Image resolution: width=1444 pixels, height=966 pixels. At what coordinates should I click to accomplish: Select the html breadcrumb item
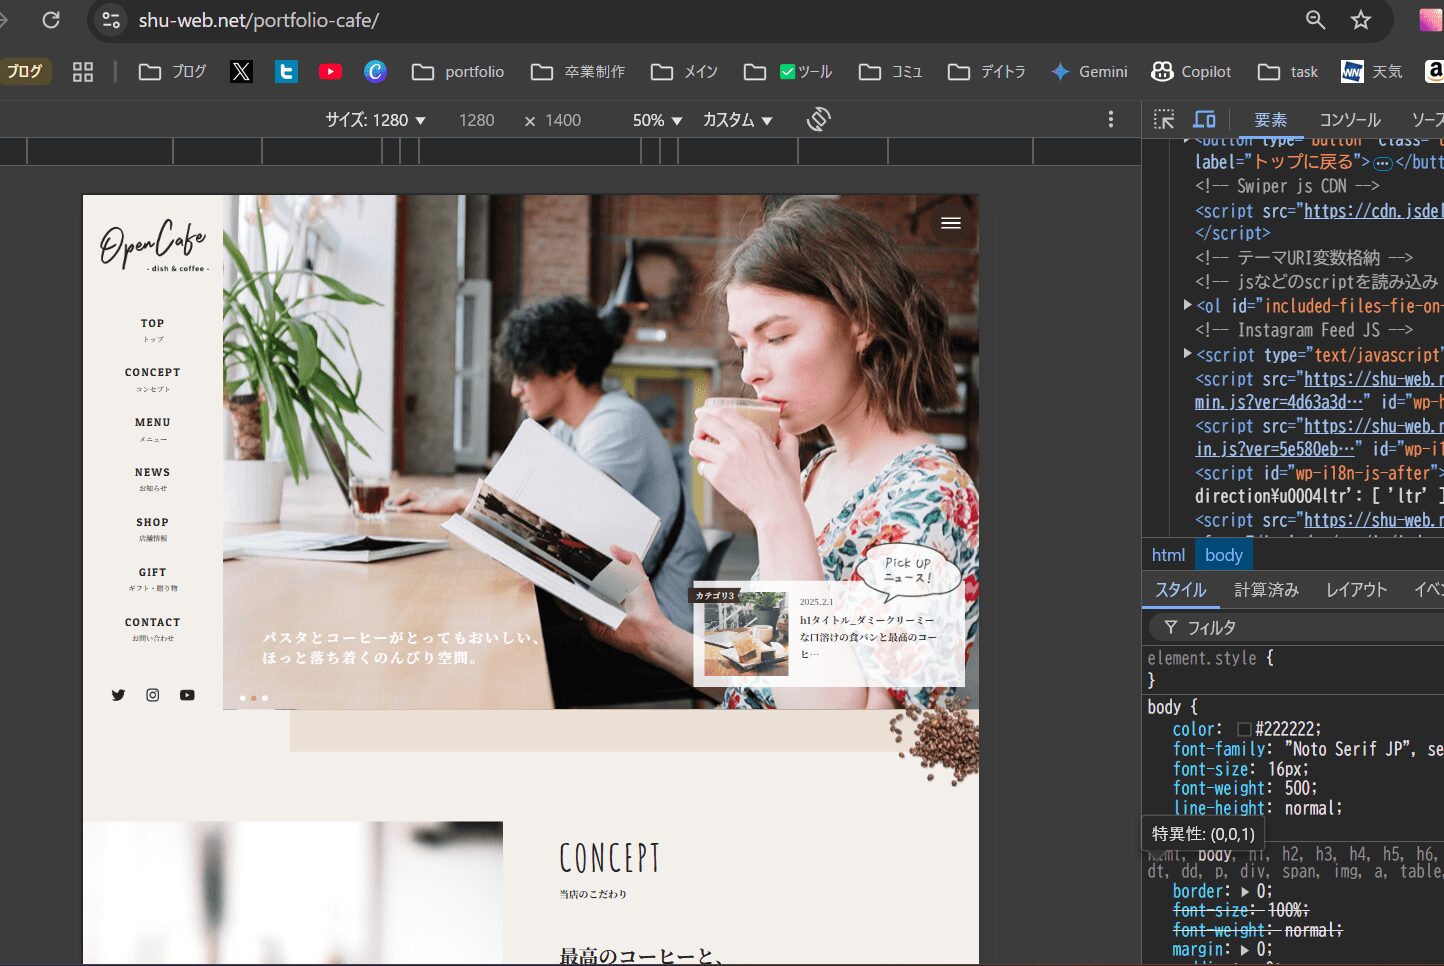1168,555
